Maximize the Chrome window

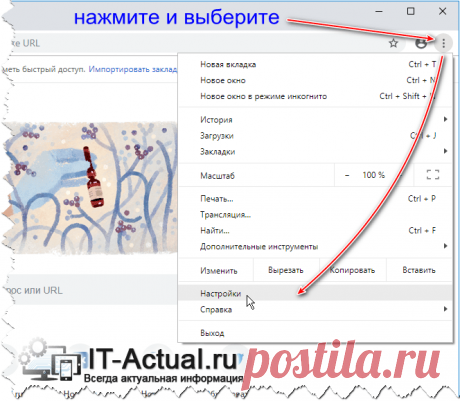411,11
